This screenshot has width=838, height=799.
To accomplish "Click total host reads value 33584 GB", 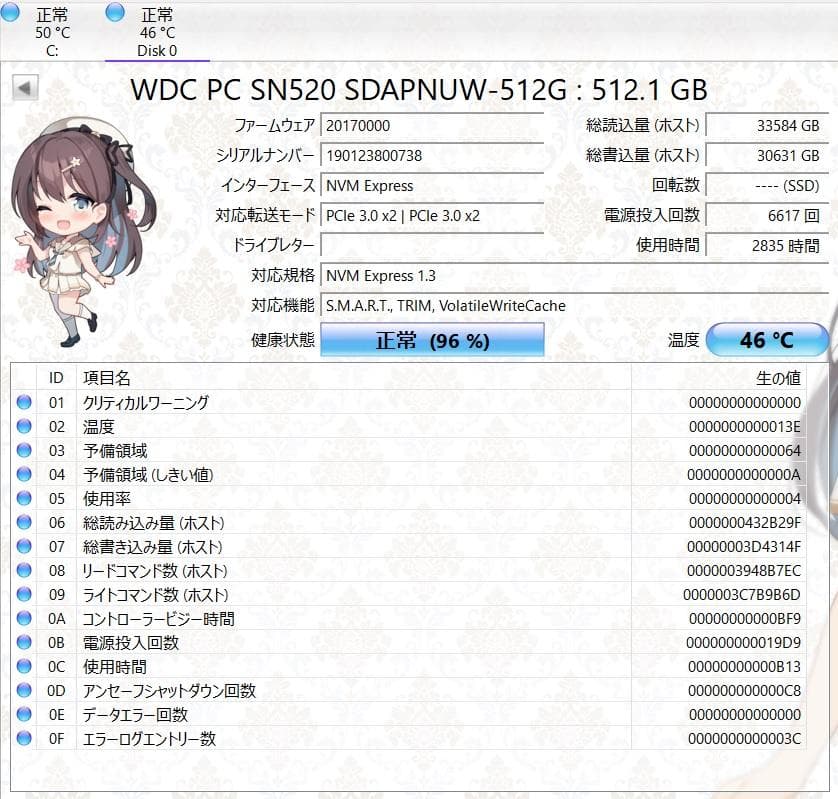I will point(767,126).
